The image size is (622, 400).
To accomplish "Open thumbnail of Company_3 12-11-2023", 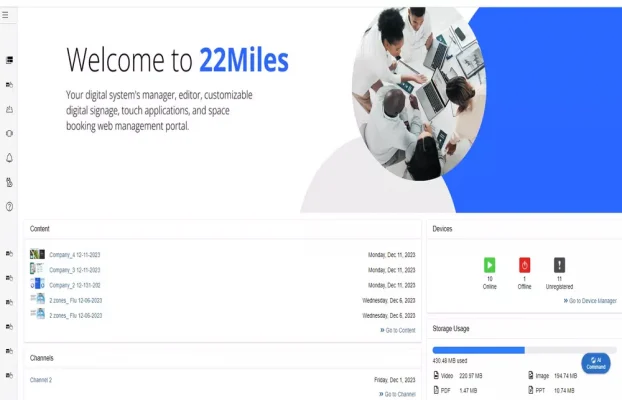I will tap(37, 269).
